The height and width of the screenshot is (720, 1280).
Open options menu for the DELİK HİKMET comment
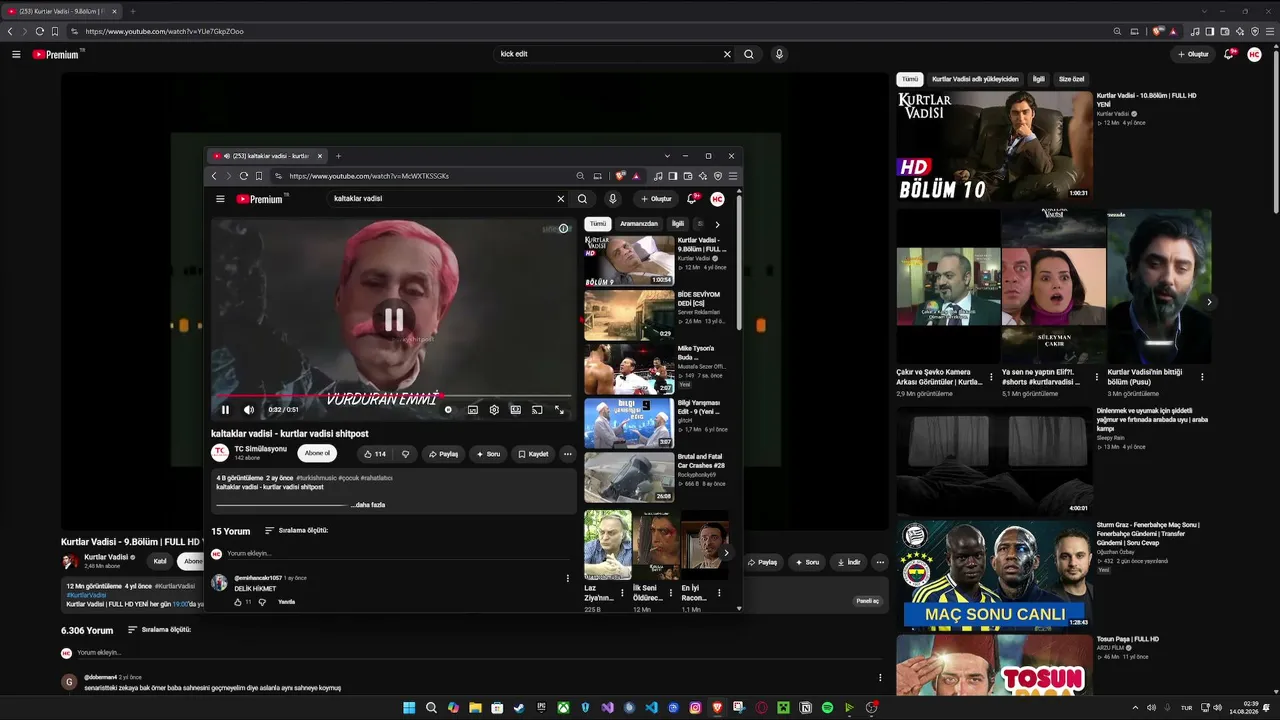tap(568, 578)
